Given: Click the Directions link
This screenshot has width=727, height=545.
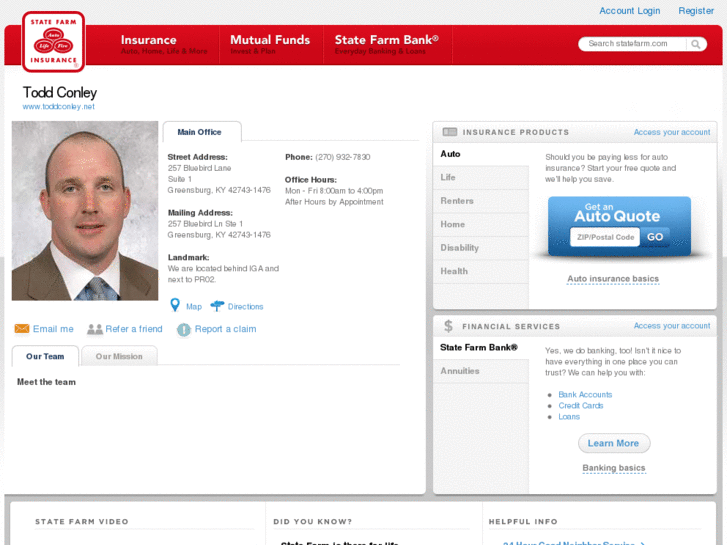Looking at the screenshot, I should pos(245,307).
